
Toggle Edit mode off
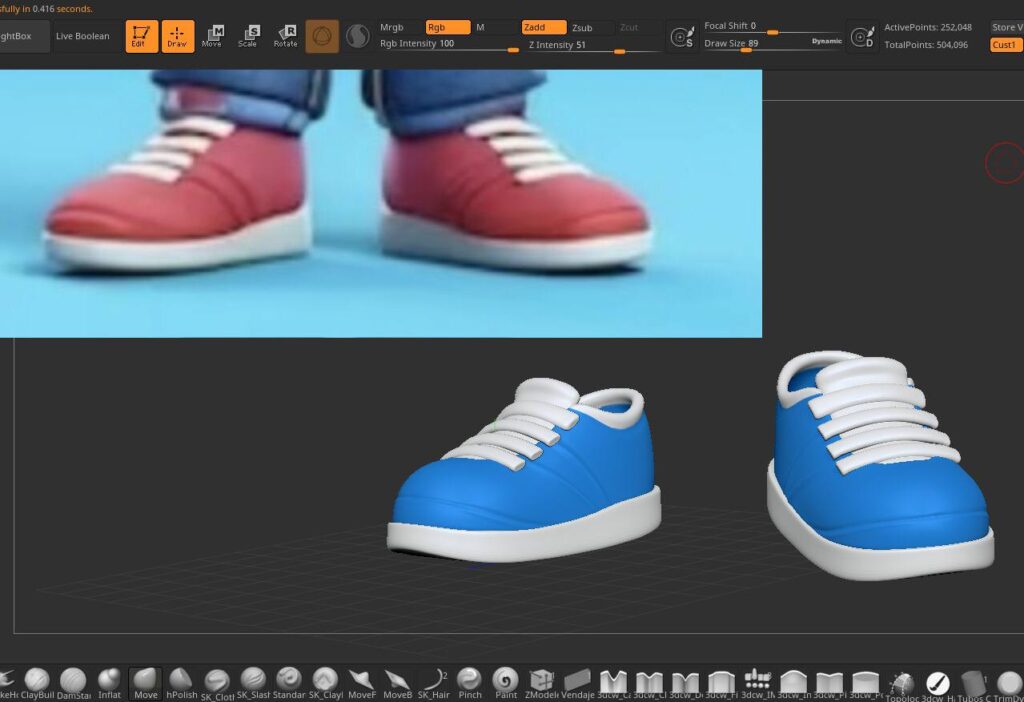pyautogui.click(x=141, y=37)
